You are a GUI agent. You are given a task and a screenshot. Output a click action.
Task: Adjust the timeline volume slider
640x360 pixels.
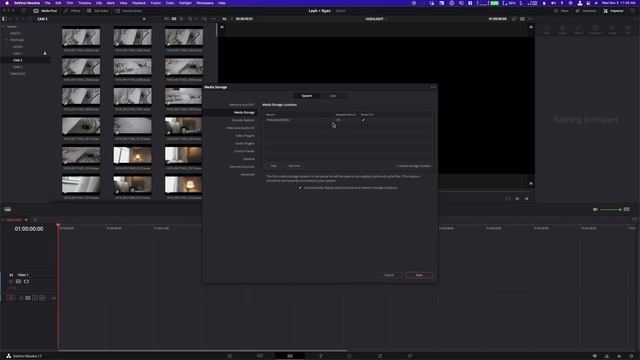tap(610, 209)
